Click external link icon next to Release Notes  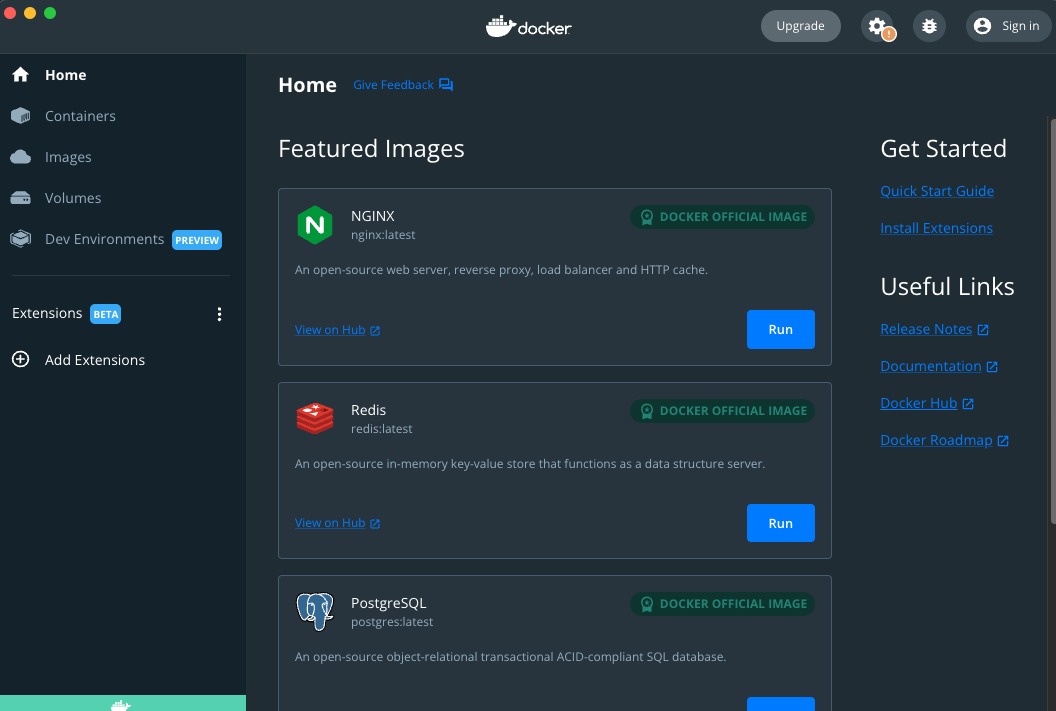tap(983, 330)
